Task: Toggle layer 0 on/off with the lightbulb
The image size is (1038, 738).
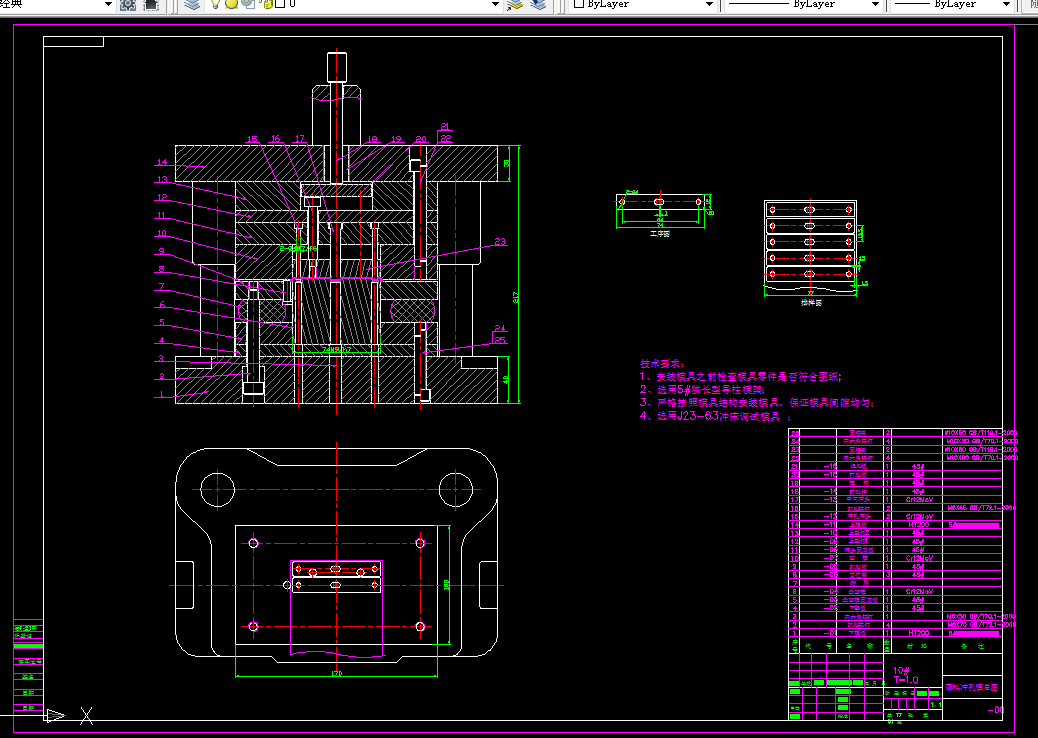Action: tap(214, 4)
